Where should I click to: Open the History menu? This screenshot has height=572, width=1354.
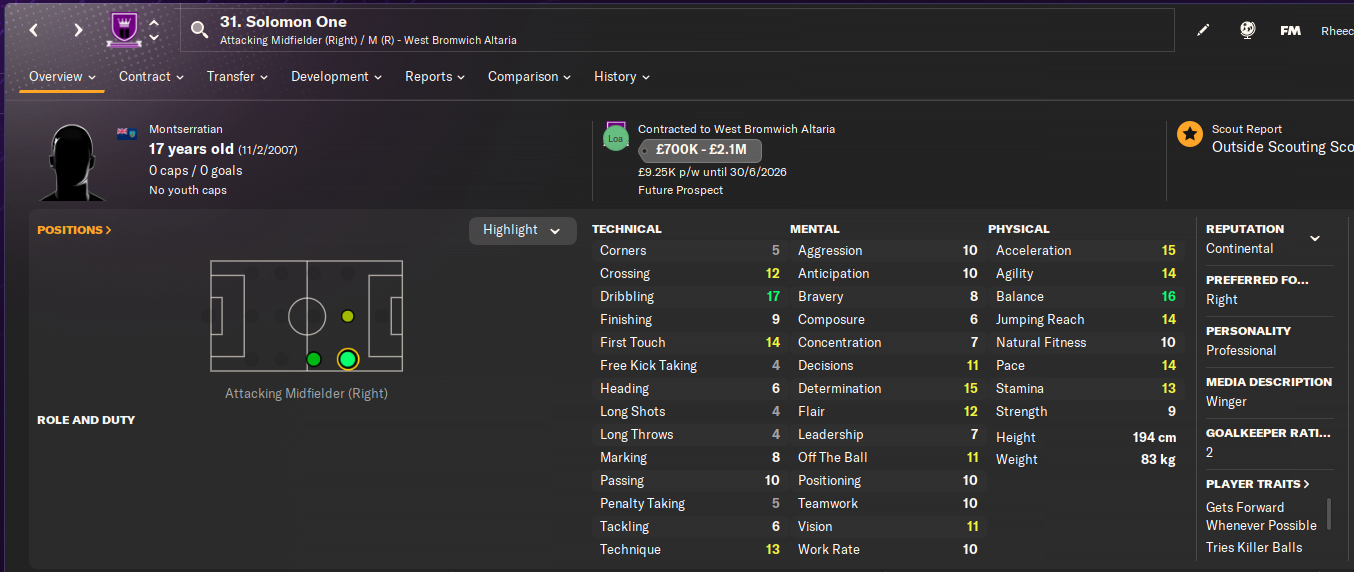tap(621, 77)
